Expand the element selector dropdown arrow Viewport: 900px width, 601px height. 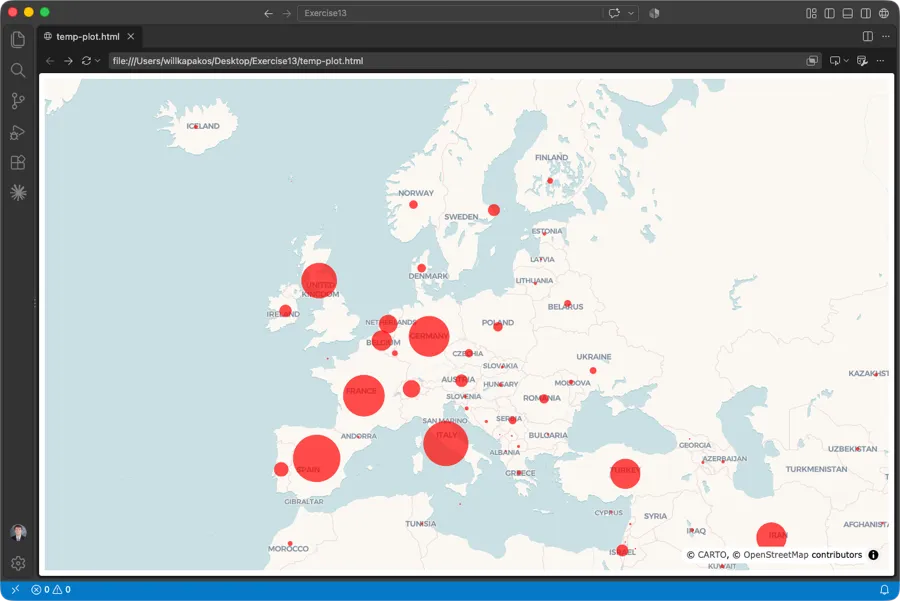[x=846, y=61]
